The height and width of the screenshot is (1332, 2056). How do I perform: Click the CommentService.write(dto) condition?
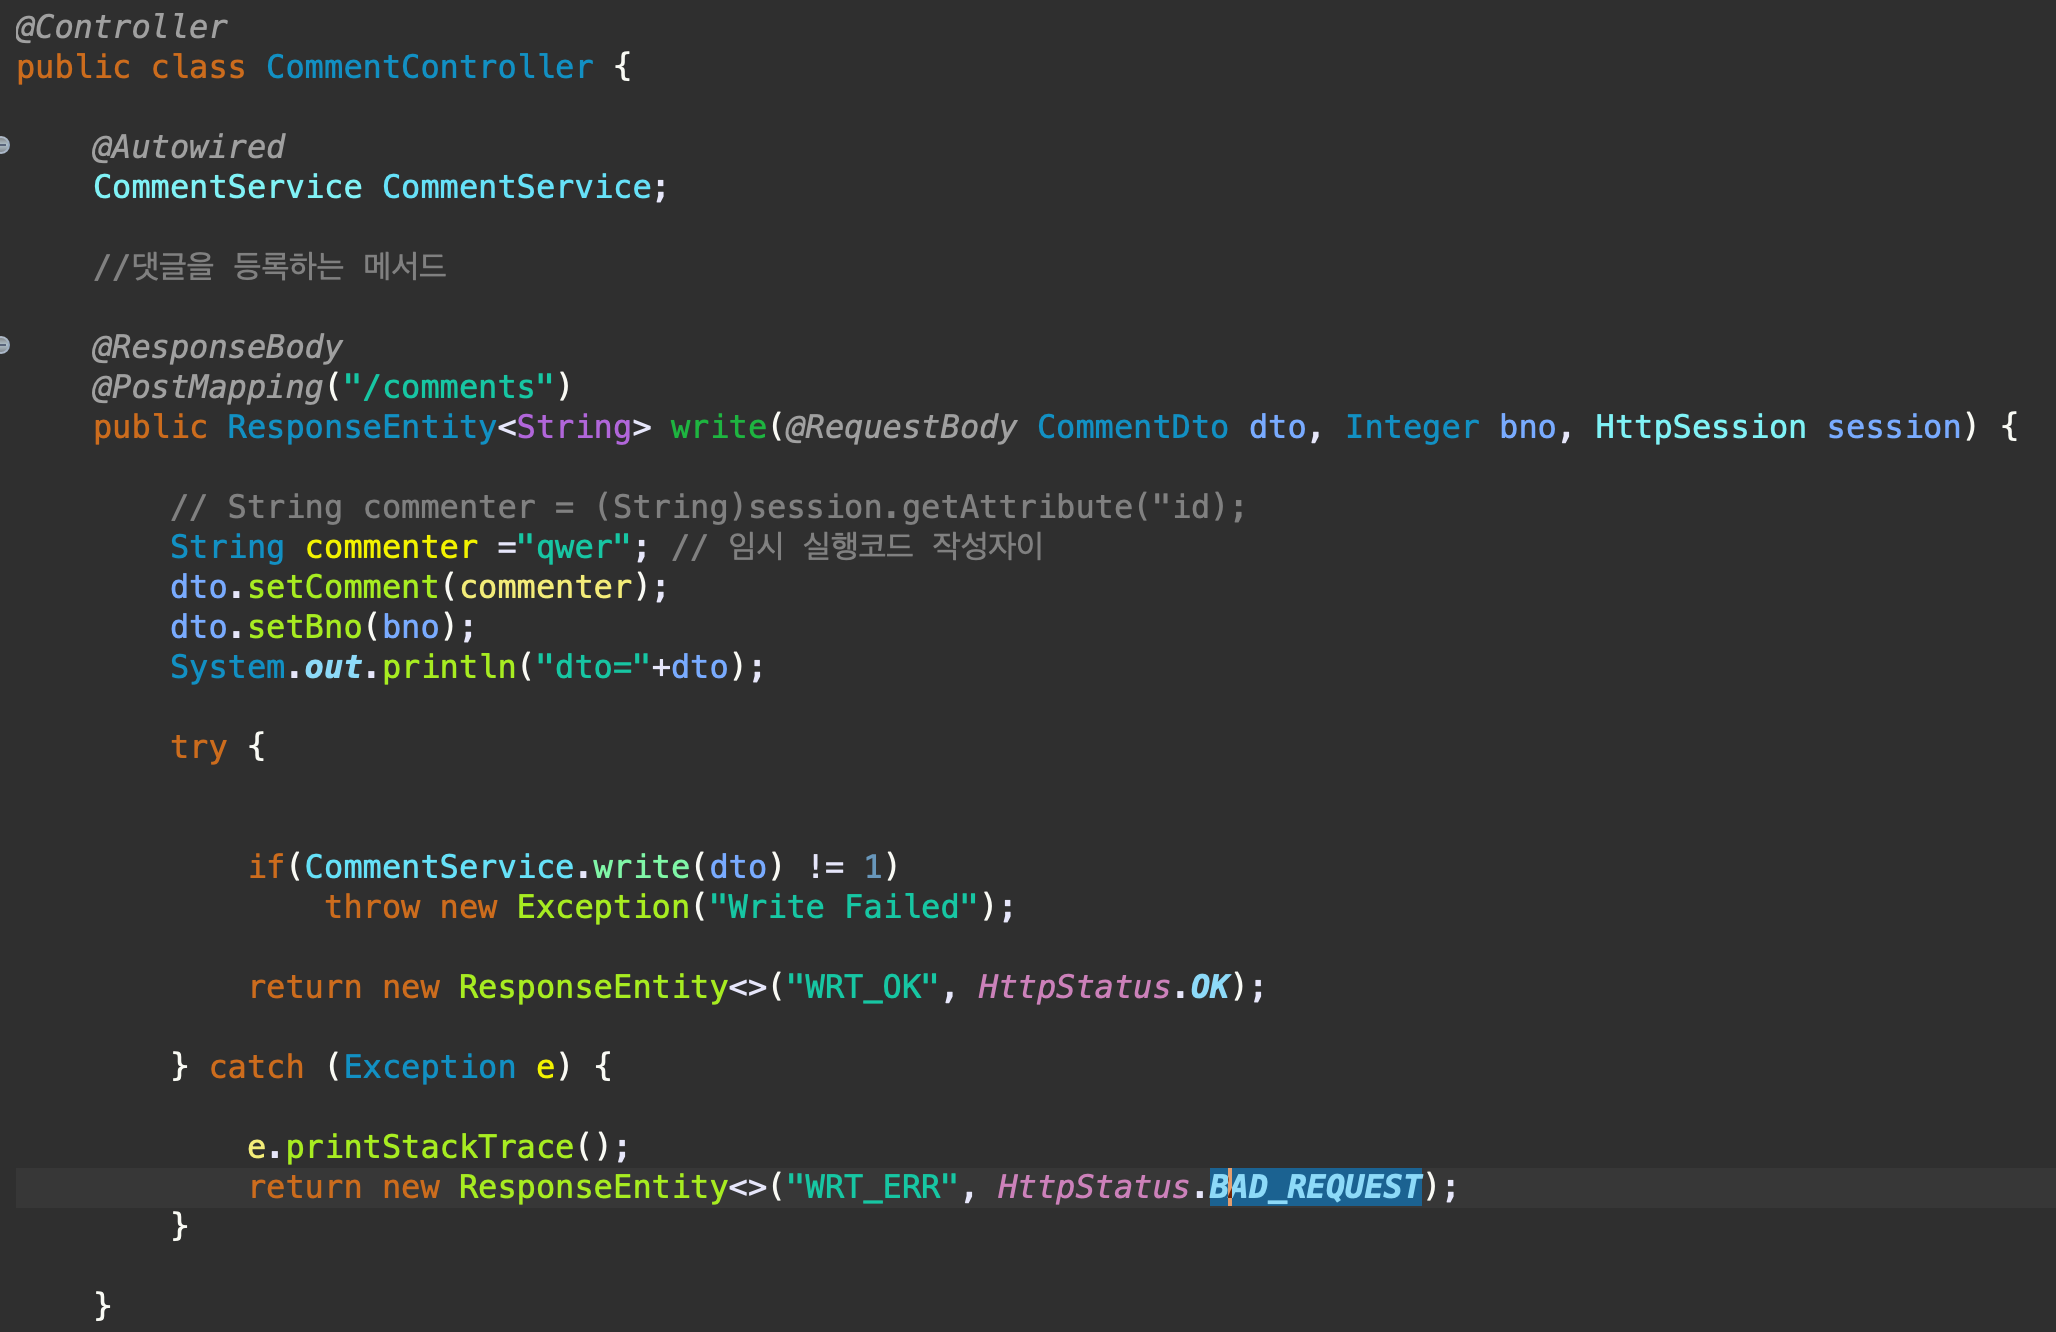[x=544, y=867]
